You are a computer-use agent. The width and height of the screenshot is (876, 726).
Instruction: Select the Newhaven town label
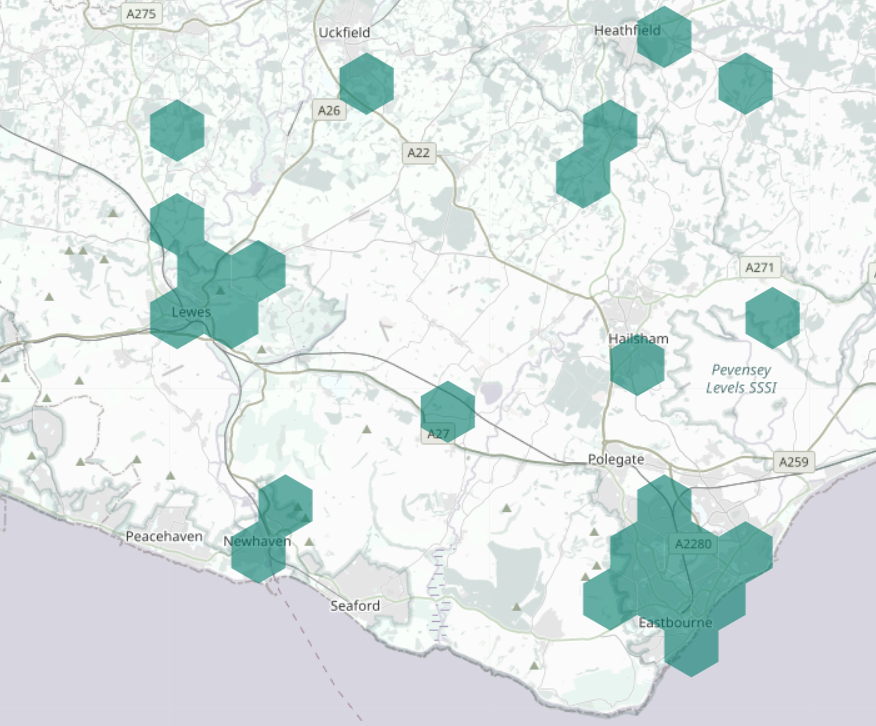[257, 541]
